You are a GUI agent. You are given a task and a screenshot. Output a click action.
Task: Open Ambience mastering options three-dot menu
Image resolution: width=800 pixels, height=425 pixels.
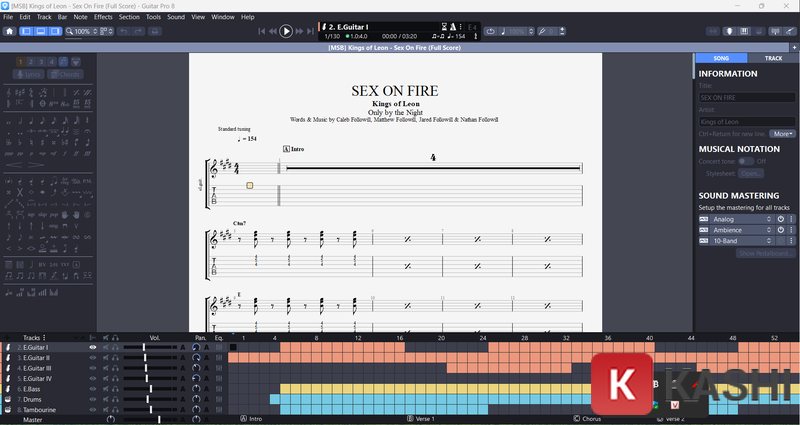tap(791, 230)
